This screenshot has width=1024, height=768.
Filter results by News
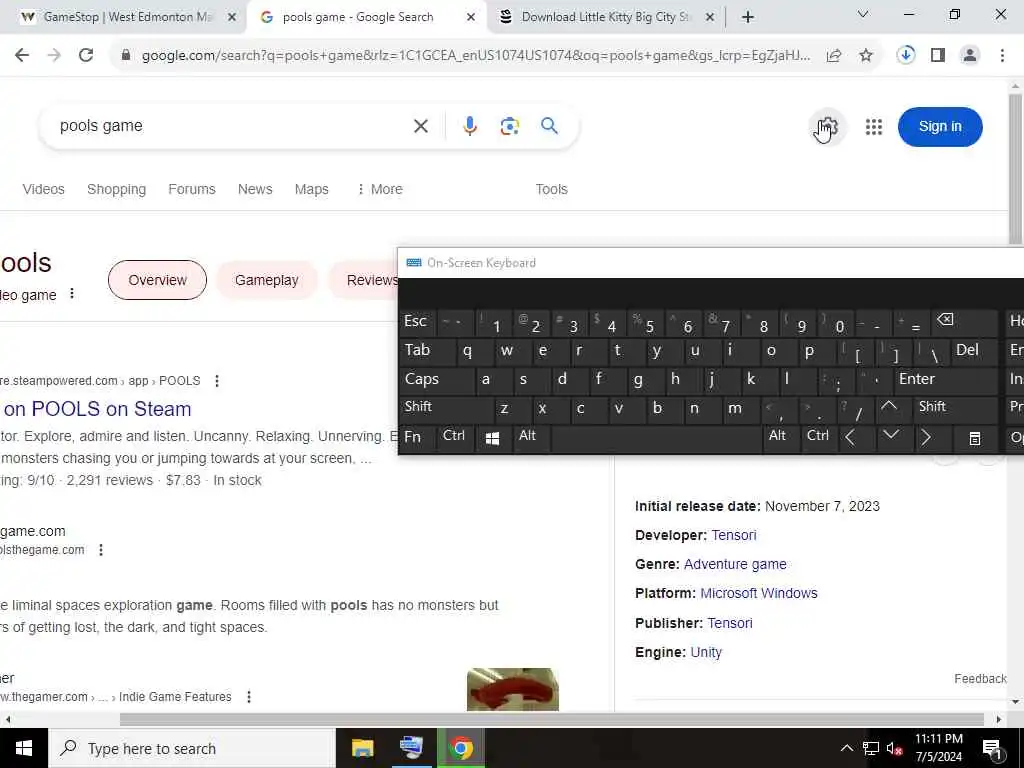255,189
